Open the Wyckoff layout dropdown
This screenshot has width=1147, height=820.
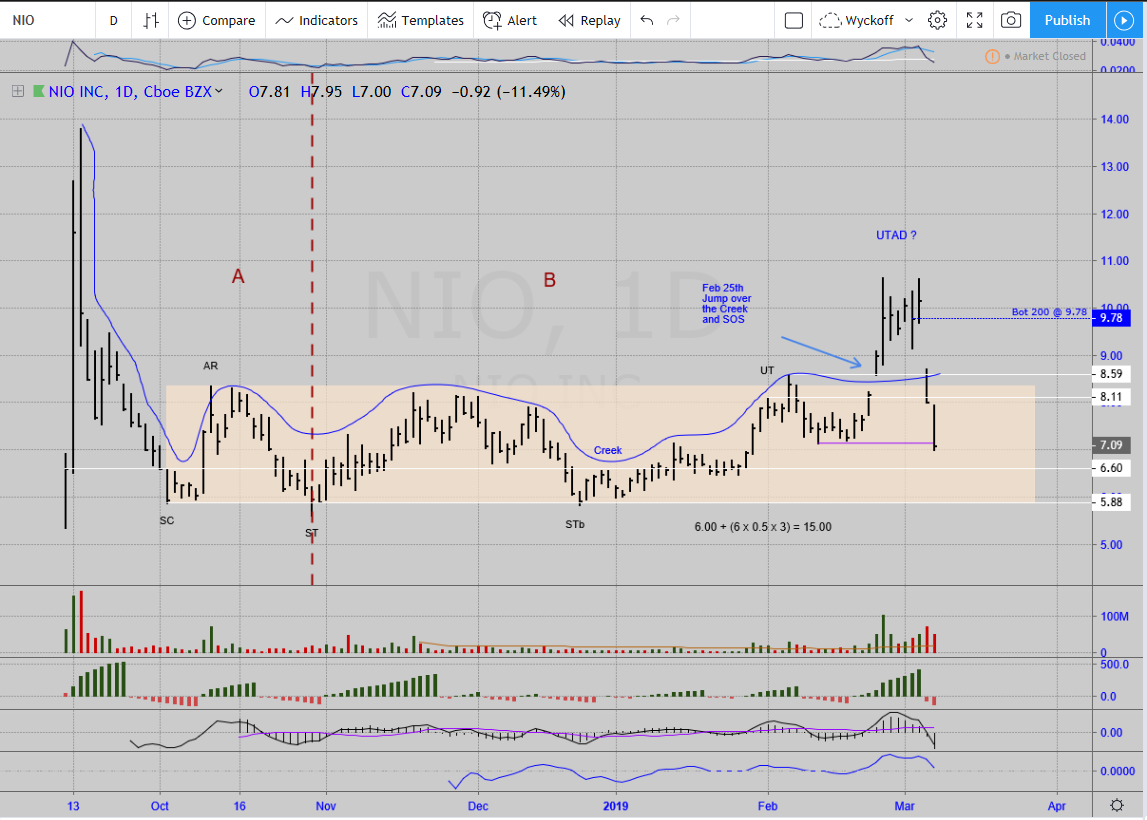point(866,20)
